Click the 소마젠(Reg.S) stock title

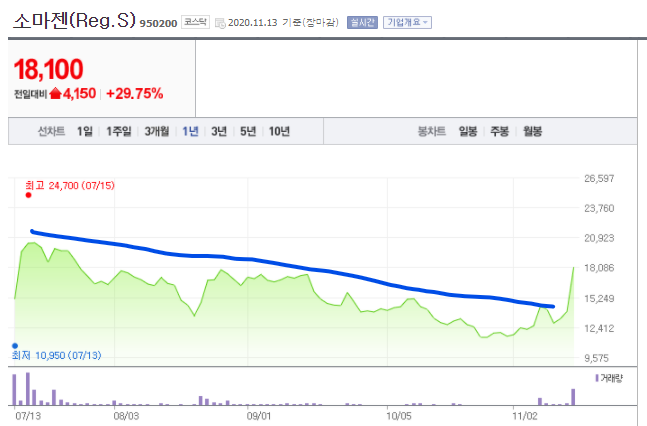coord(74,20)
